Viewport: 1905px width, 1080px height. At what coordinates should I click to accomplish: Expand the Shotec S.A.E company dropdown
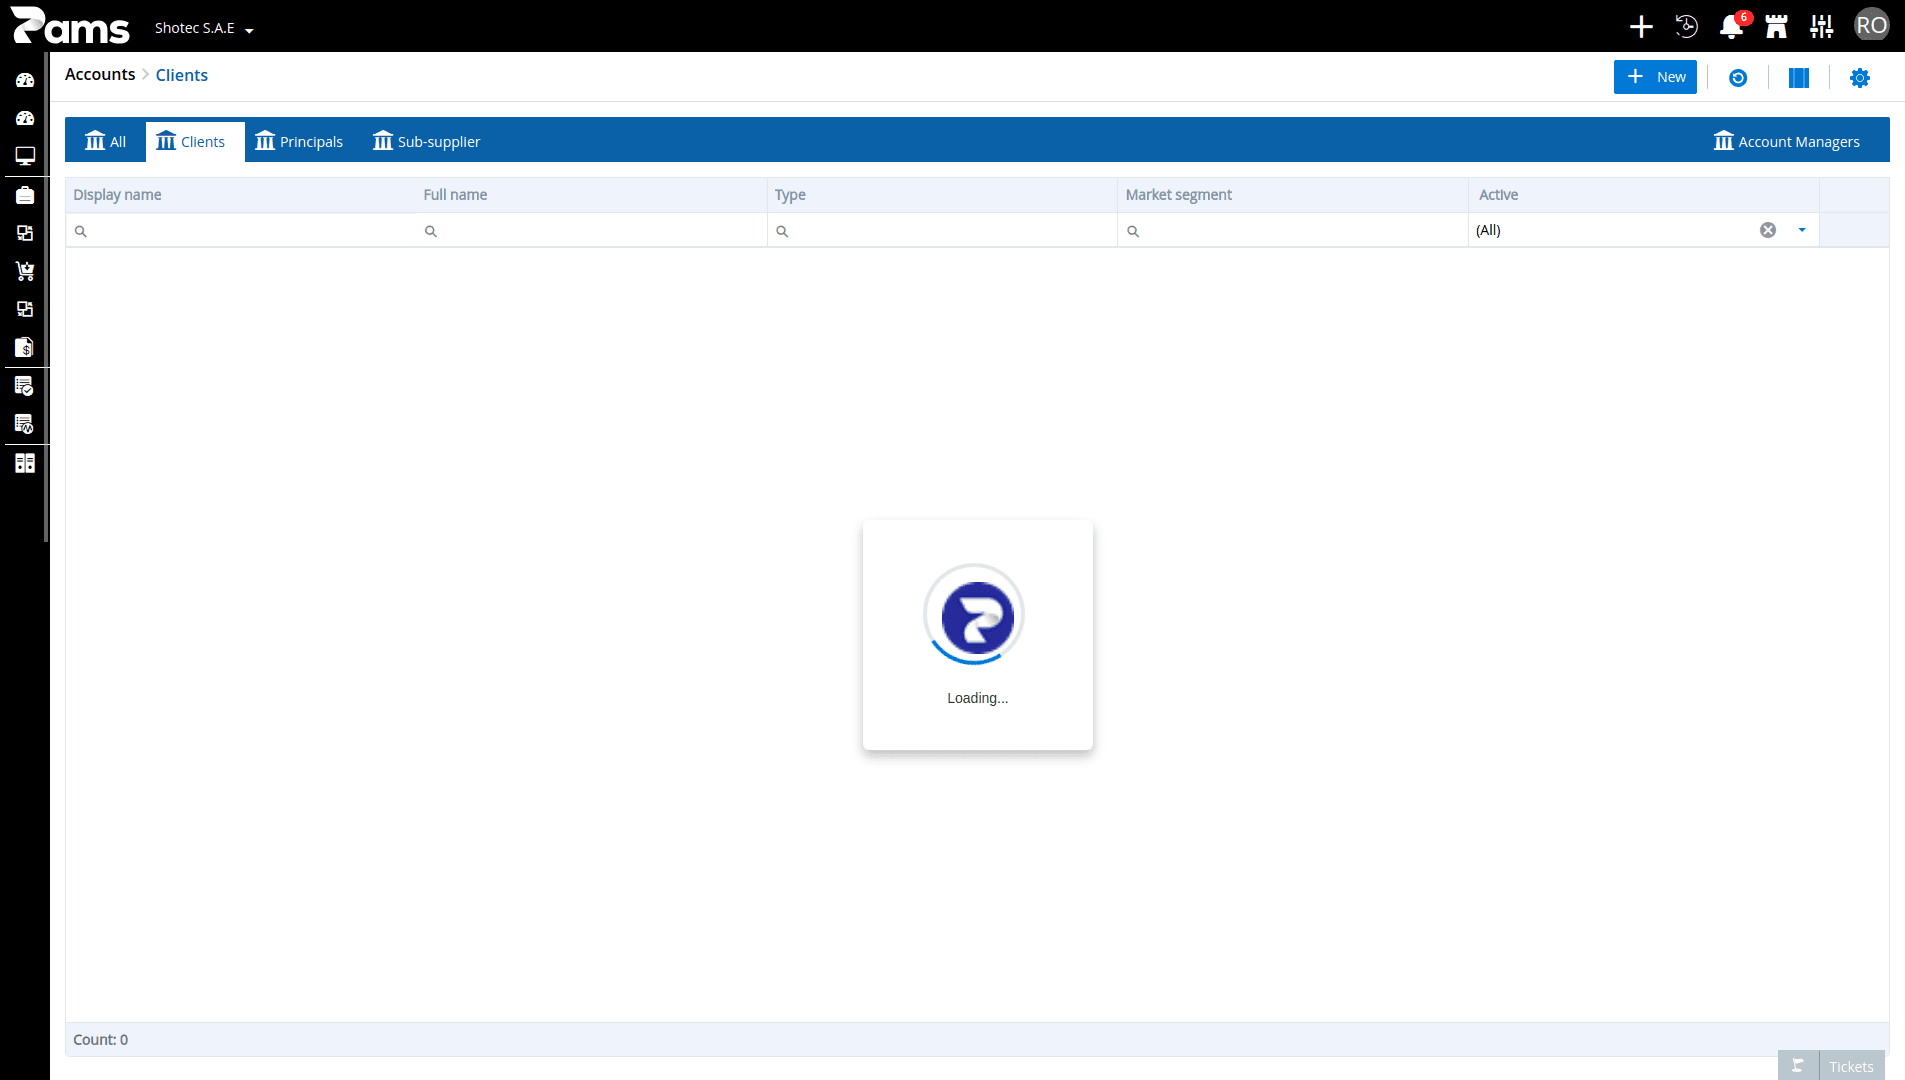tap(204, 28)
